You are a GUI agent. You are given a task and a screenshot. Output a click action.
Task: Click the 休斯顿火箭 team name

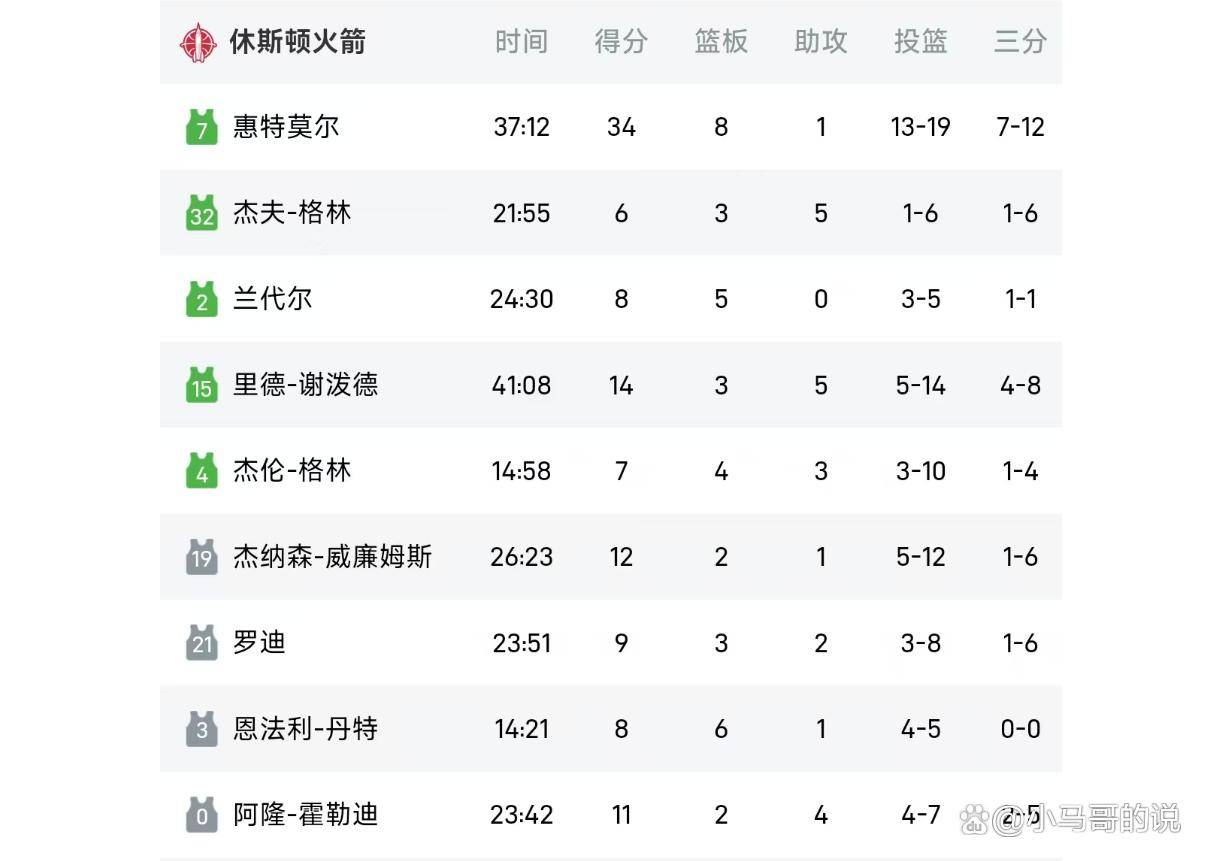[298, 42]
